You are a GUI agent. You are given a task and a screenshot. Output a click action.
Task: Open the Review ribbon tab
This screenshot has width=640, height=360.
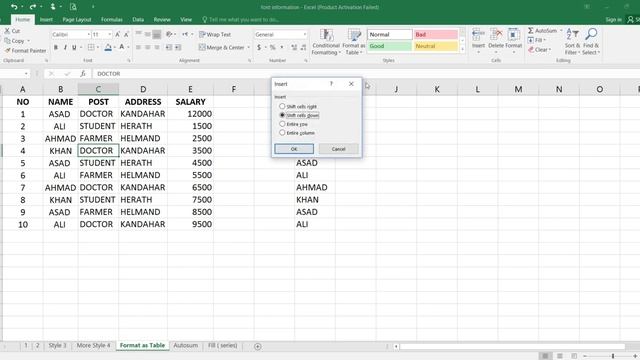click(x=162, y=20)
